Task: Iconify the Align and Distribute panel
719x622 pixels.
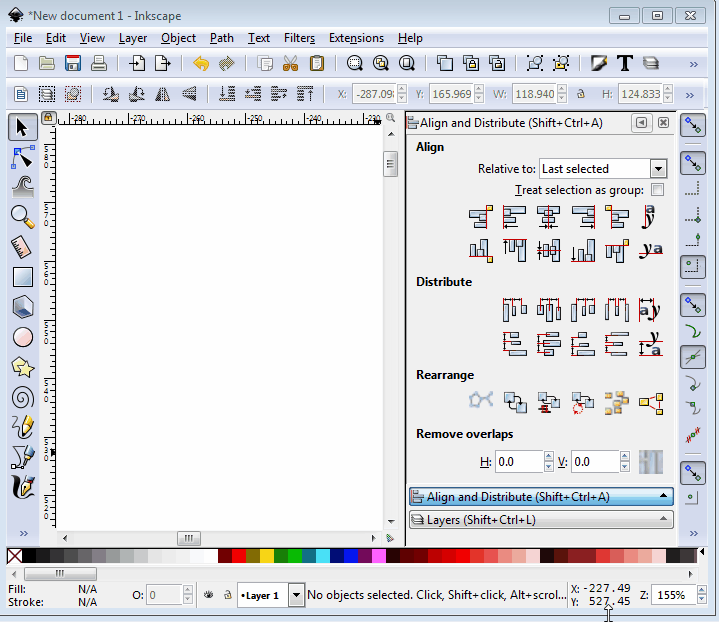Action: pyautogui.click(x=642, y=122)
